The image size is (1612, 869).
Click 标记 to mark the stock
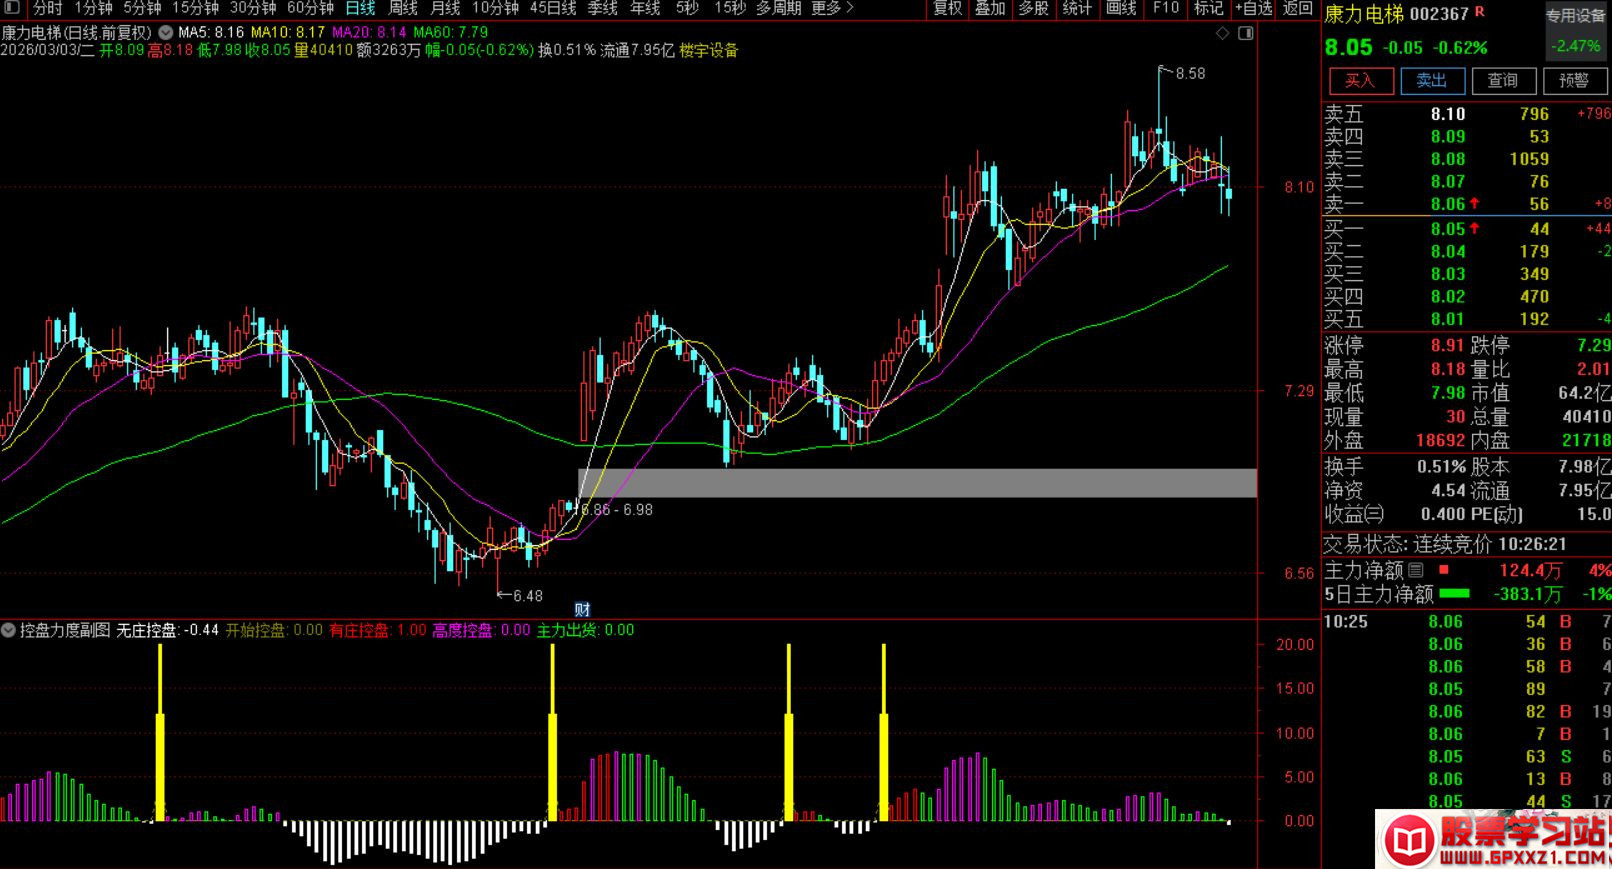point(1208,8)
